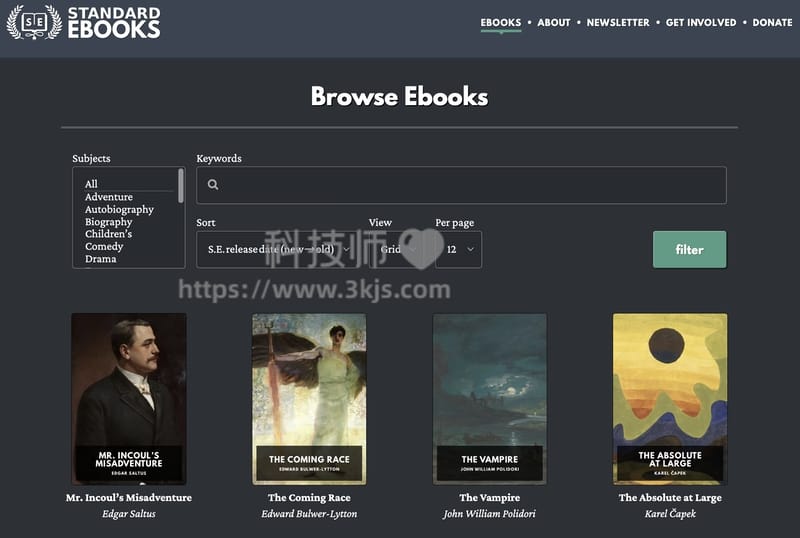Open author Karel Čapek link
The height and width of the screenshot is (538, 800).
(670, 513)
